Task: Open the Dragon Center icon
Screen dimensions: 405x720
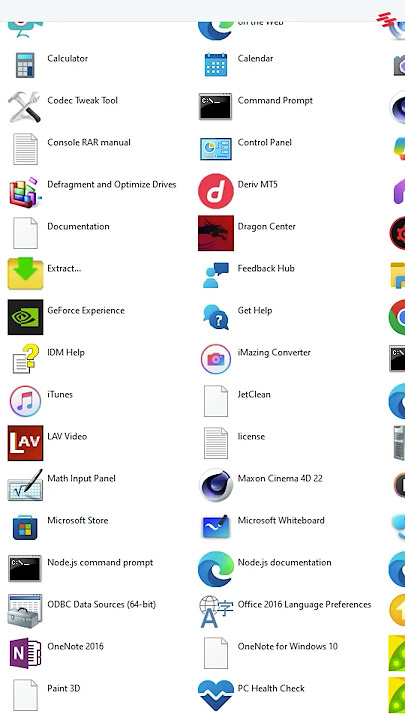Action: (215, 233)
